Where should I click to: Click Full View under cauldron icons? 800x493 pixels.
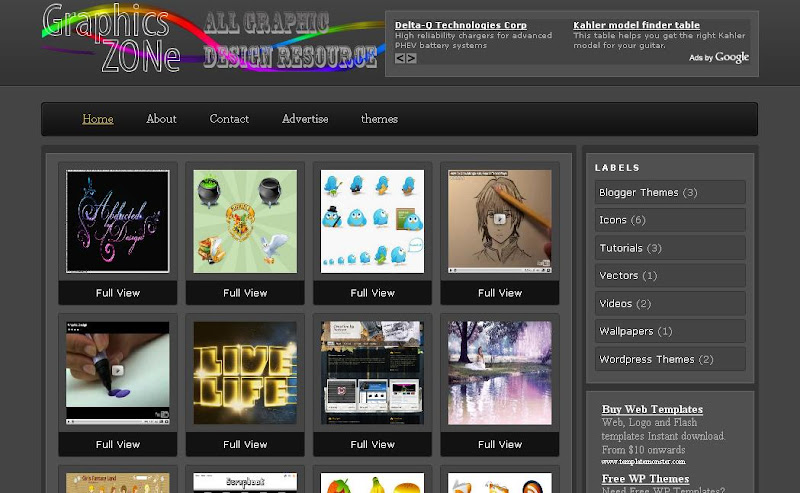coord(245,293)
